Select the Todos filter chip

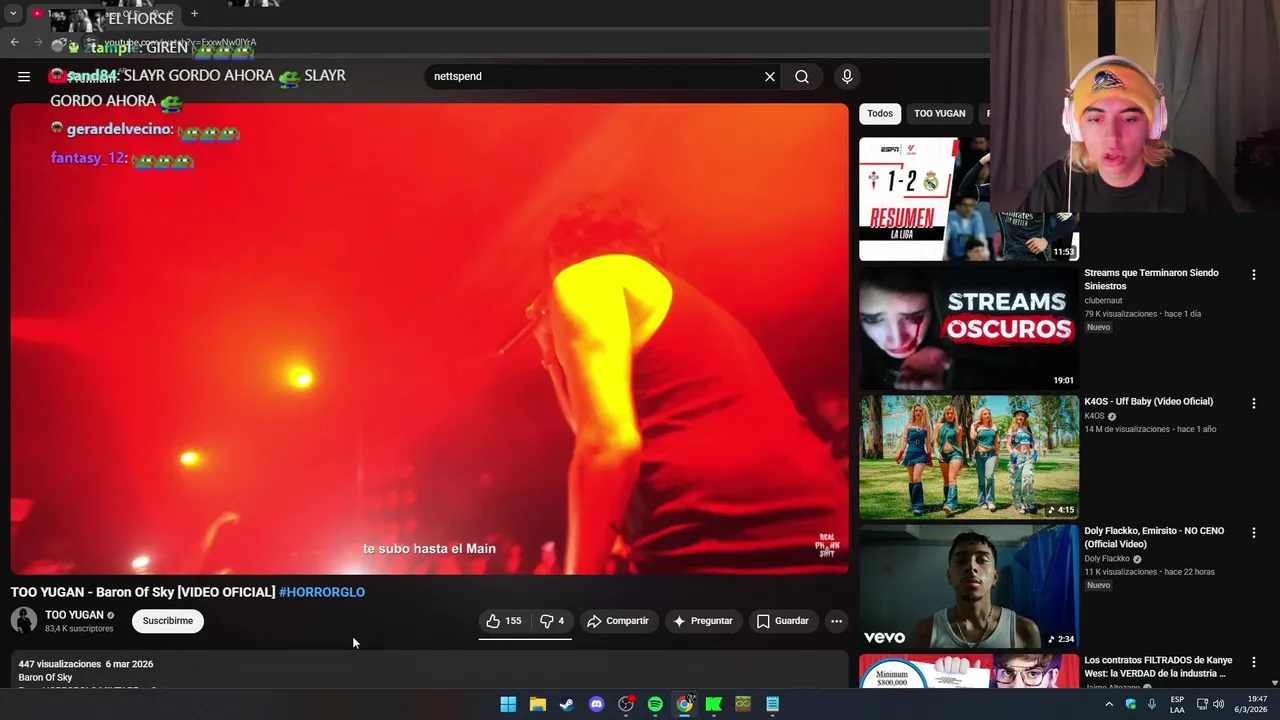880,113
